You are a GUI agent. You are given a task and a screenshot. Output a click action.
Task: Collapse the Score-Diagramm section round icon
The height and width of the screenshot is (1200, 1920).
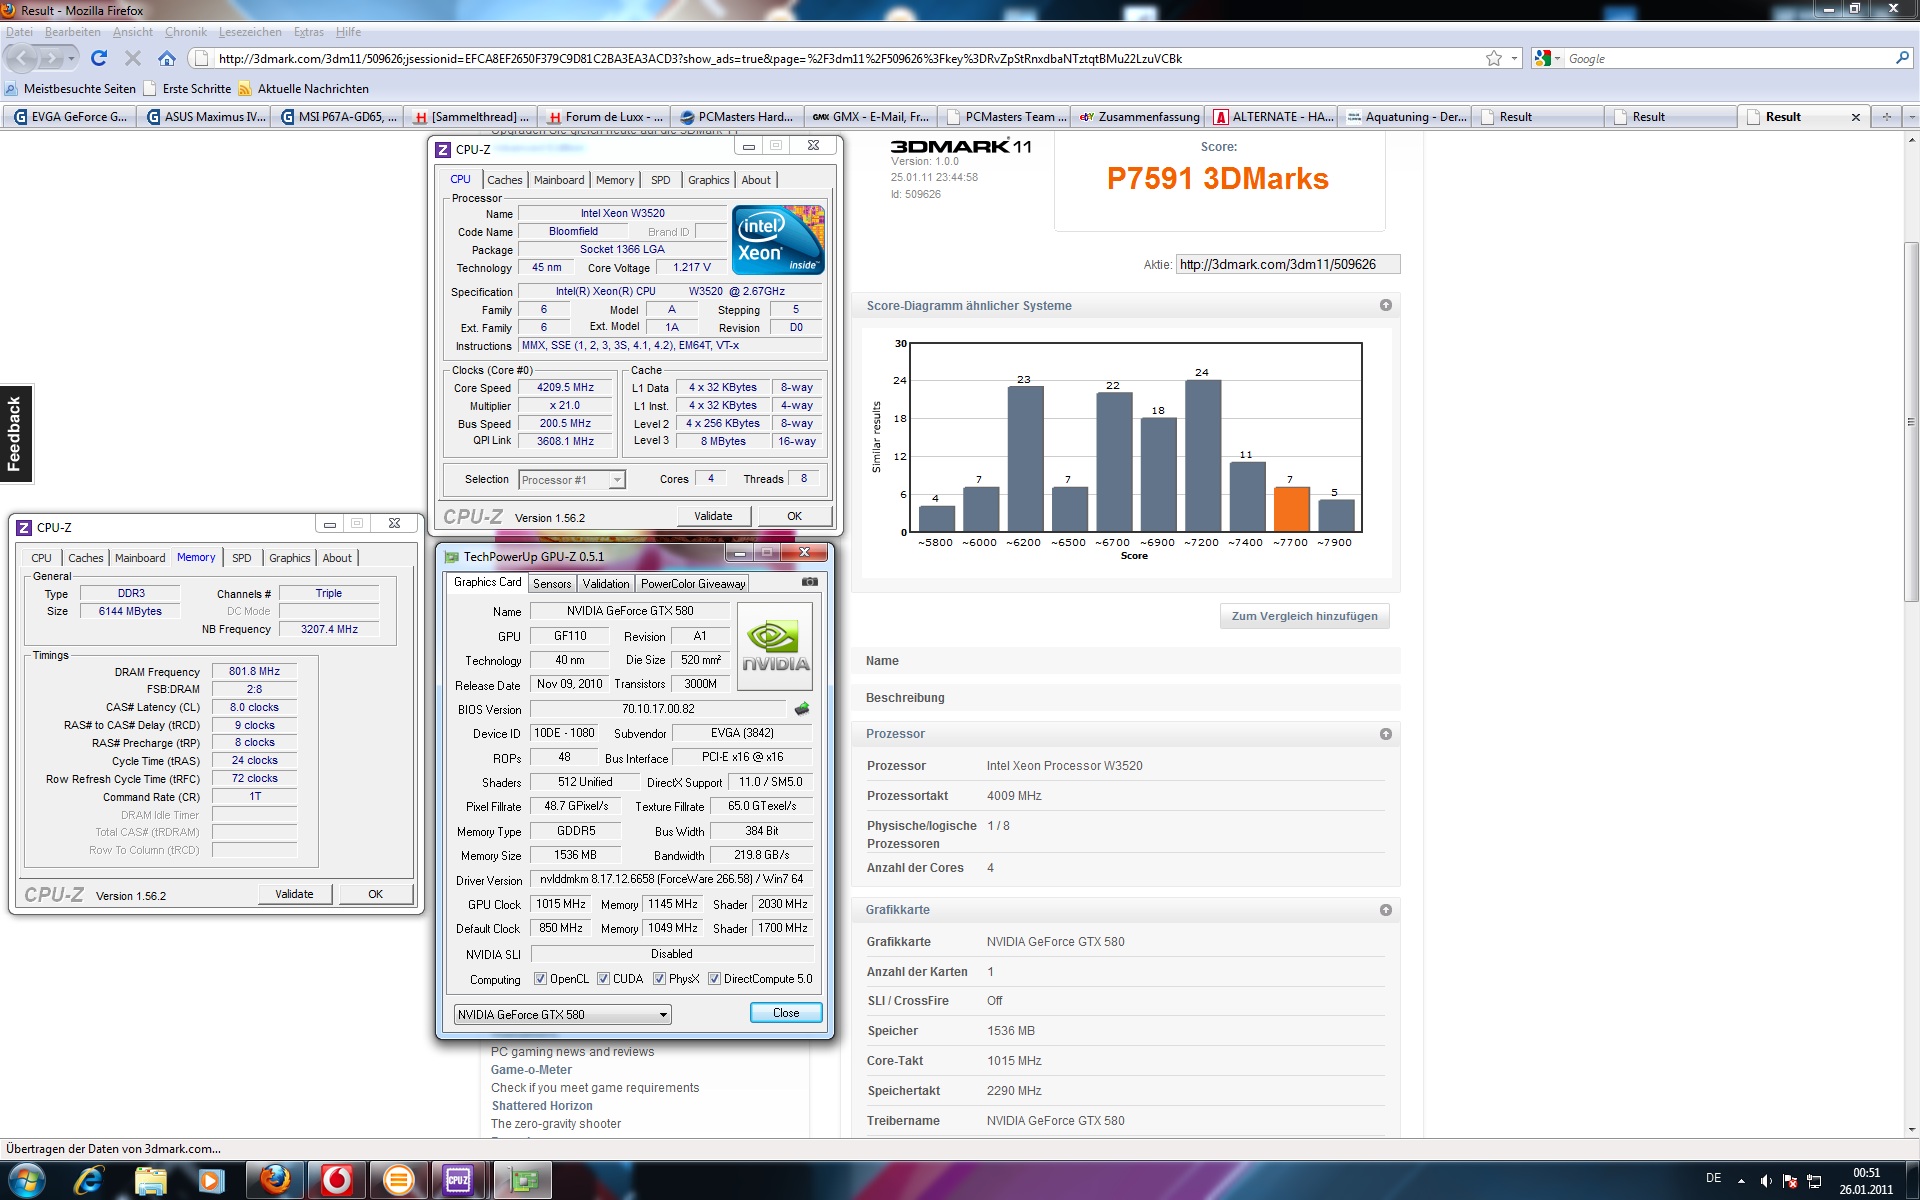point(1385,305)
